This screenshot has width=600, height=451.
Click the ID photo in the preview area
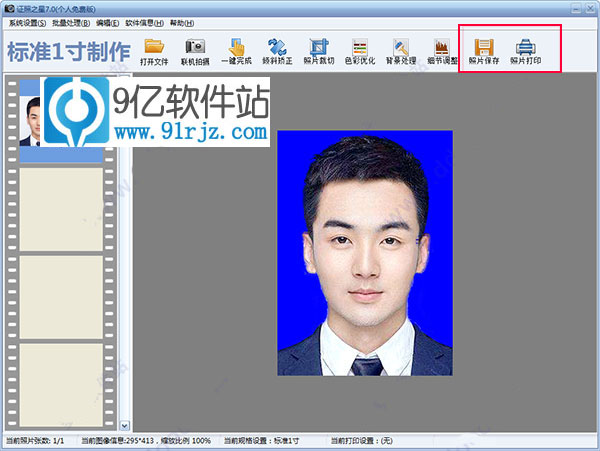coord(364,252)
